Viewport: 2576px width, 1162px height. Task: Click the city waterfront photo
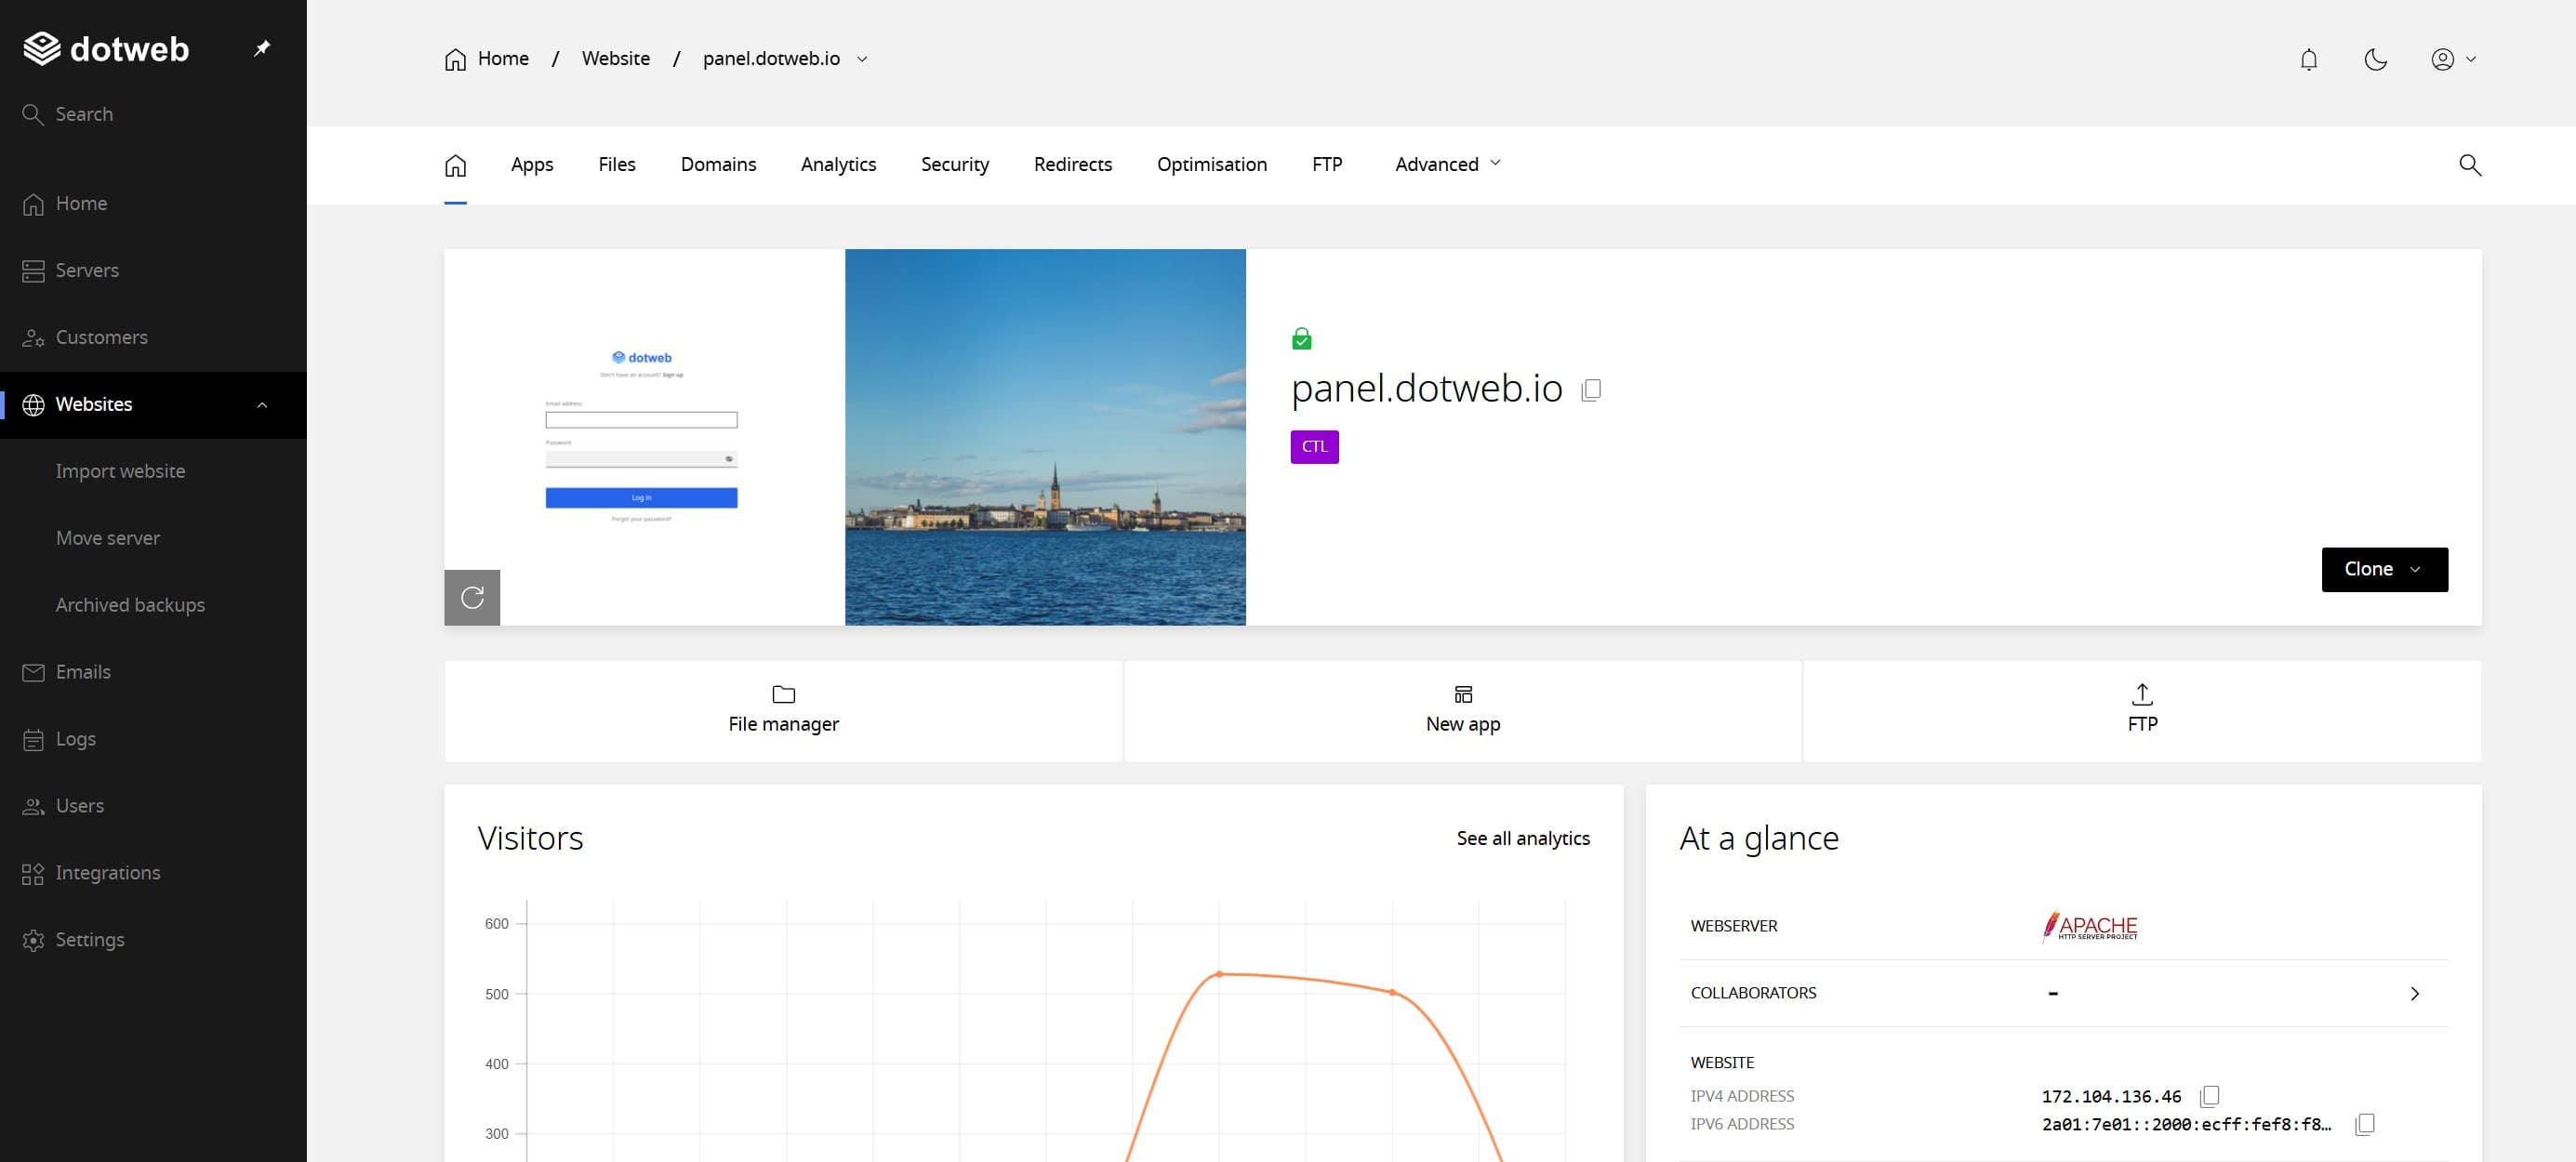(x=1045, y=437)
